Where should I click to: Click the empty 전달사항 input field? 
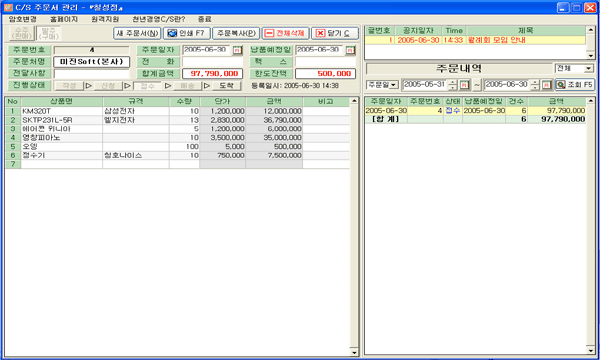tap(91, 73)
